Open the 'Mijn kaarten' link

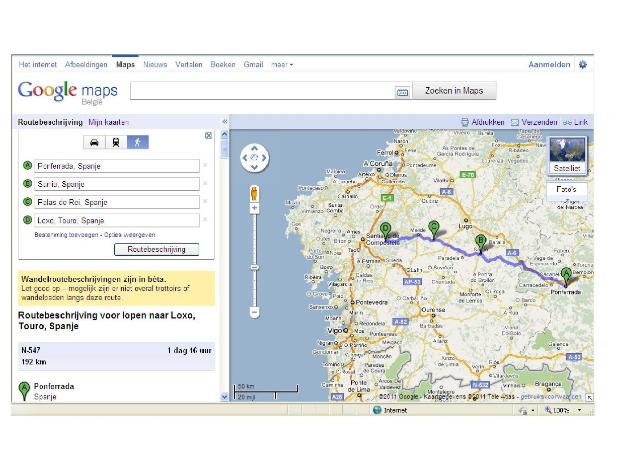[109, 122]
